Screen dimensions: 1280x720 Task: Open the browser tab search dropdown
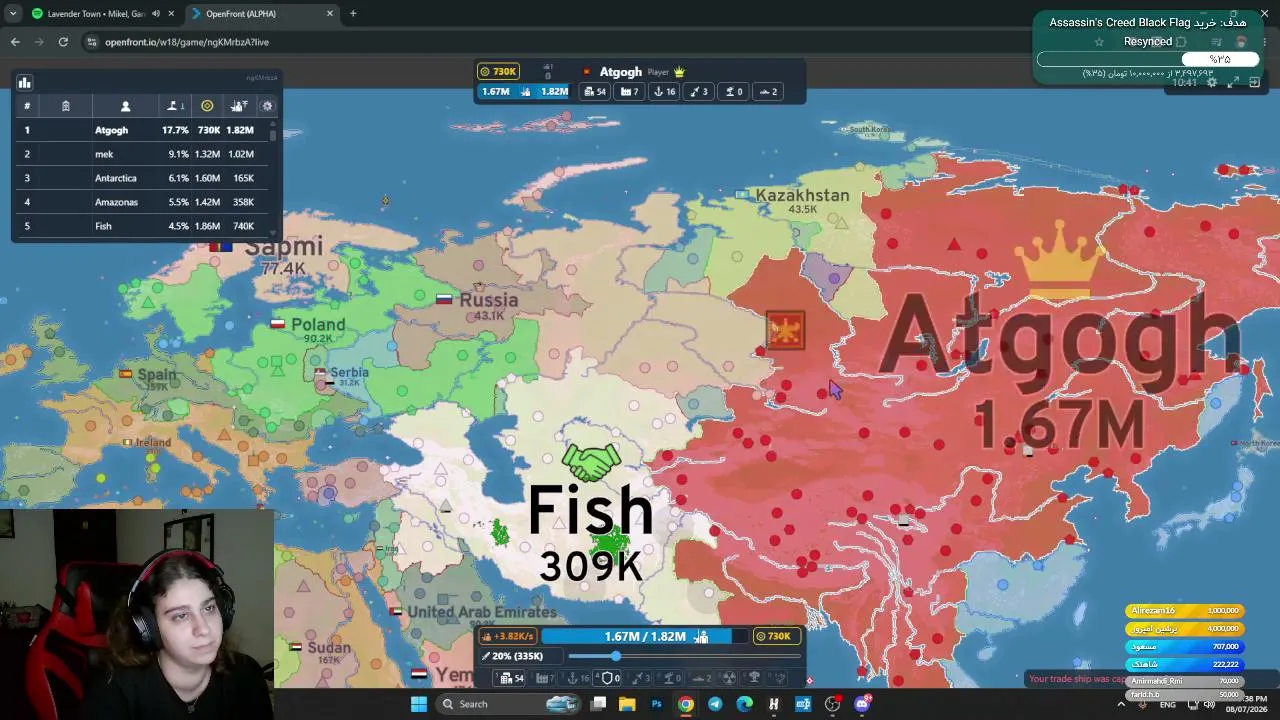tap(12, 14)
